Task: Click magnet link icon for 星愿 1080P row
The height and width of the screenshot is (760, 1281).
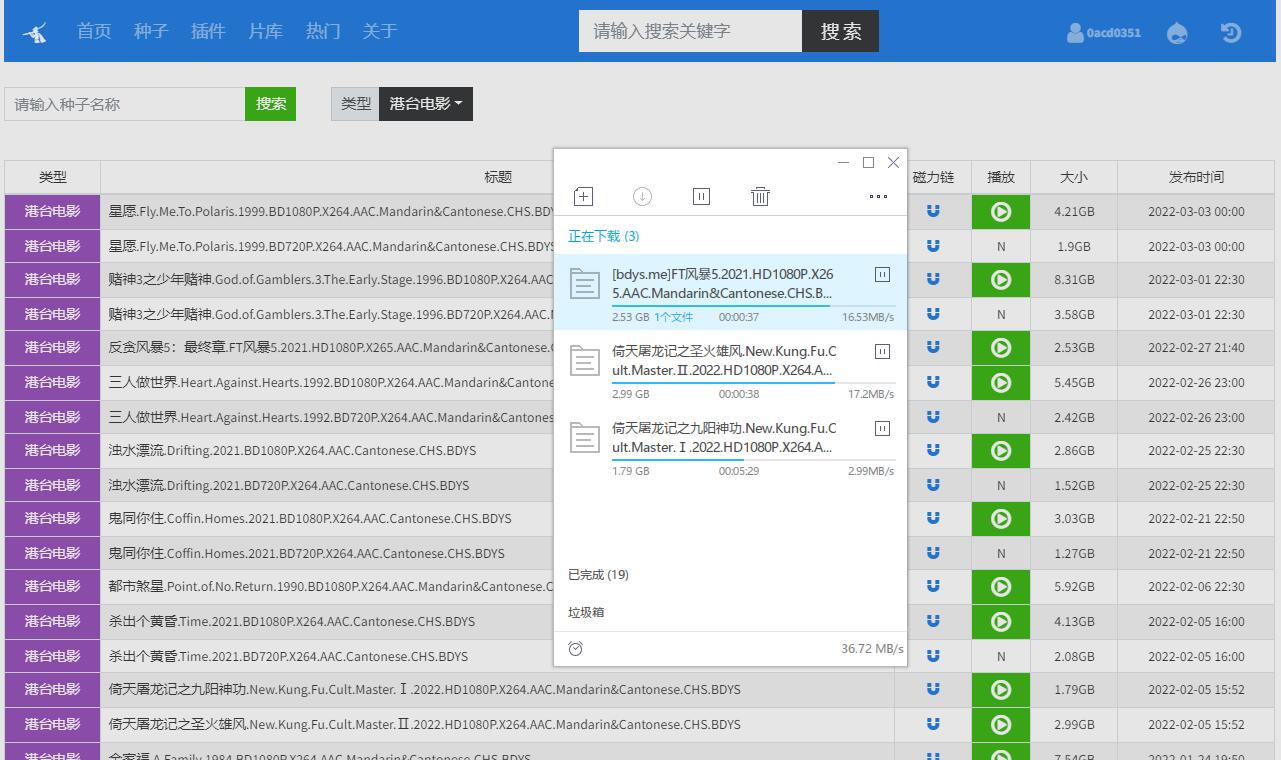Action: pyautogui.click(x=933, y=212)
